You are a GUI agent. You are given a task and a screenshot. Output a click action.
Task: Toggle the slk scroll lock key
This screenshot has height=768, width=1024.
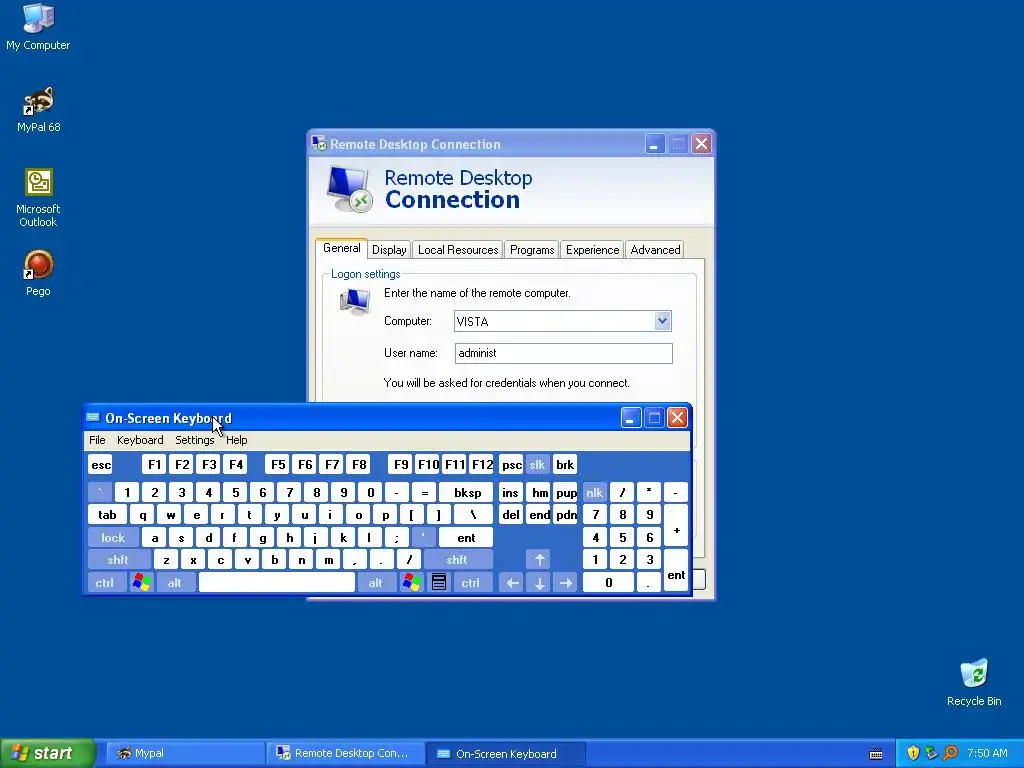point(537,464)
